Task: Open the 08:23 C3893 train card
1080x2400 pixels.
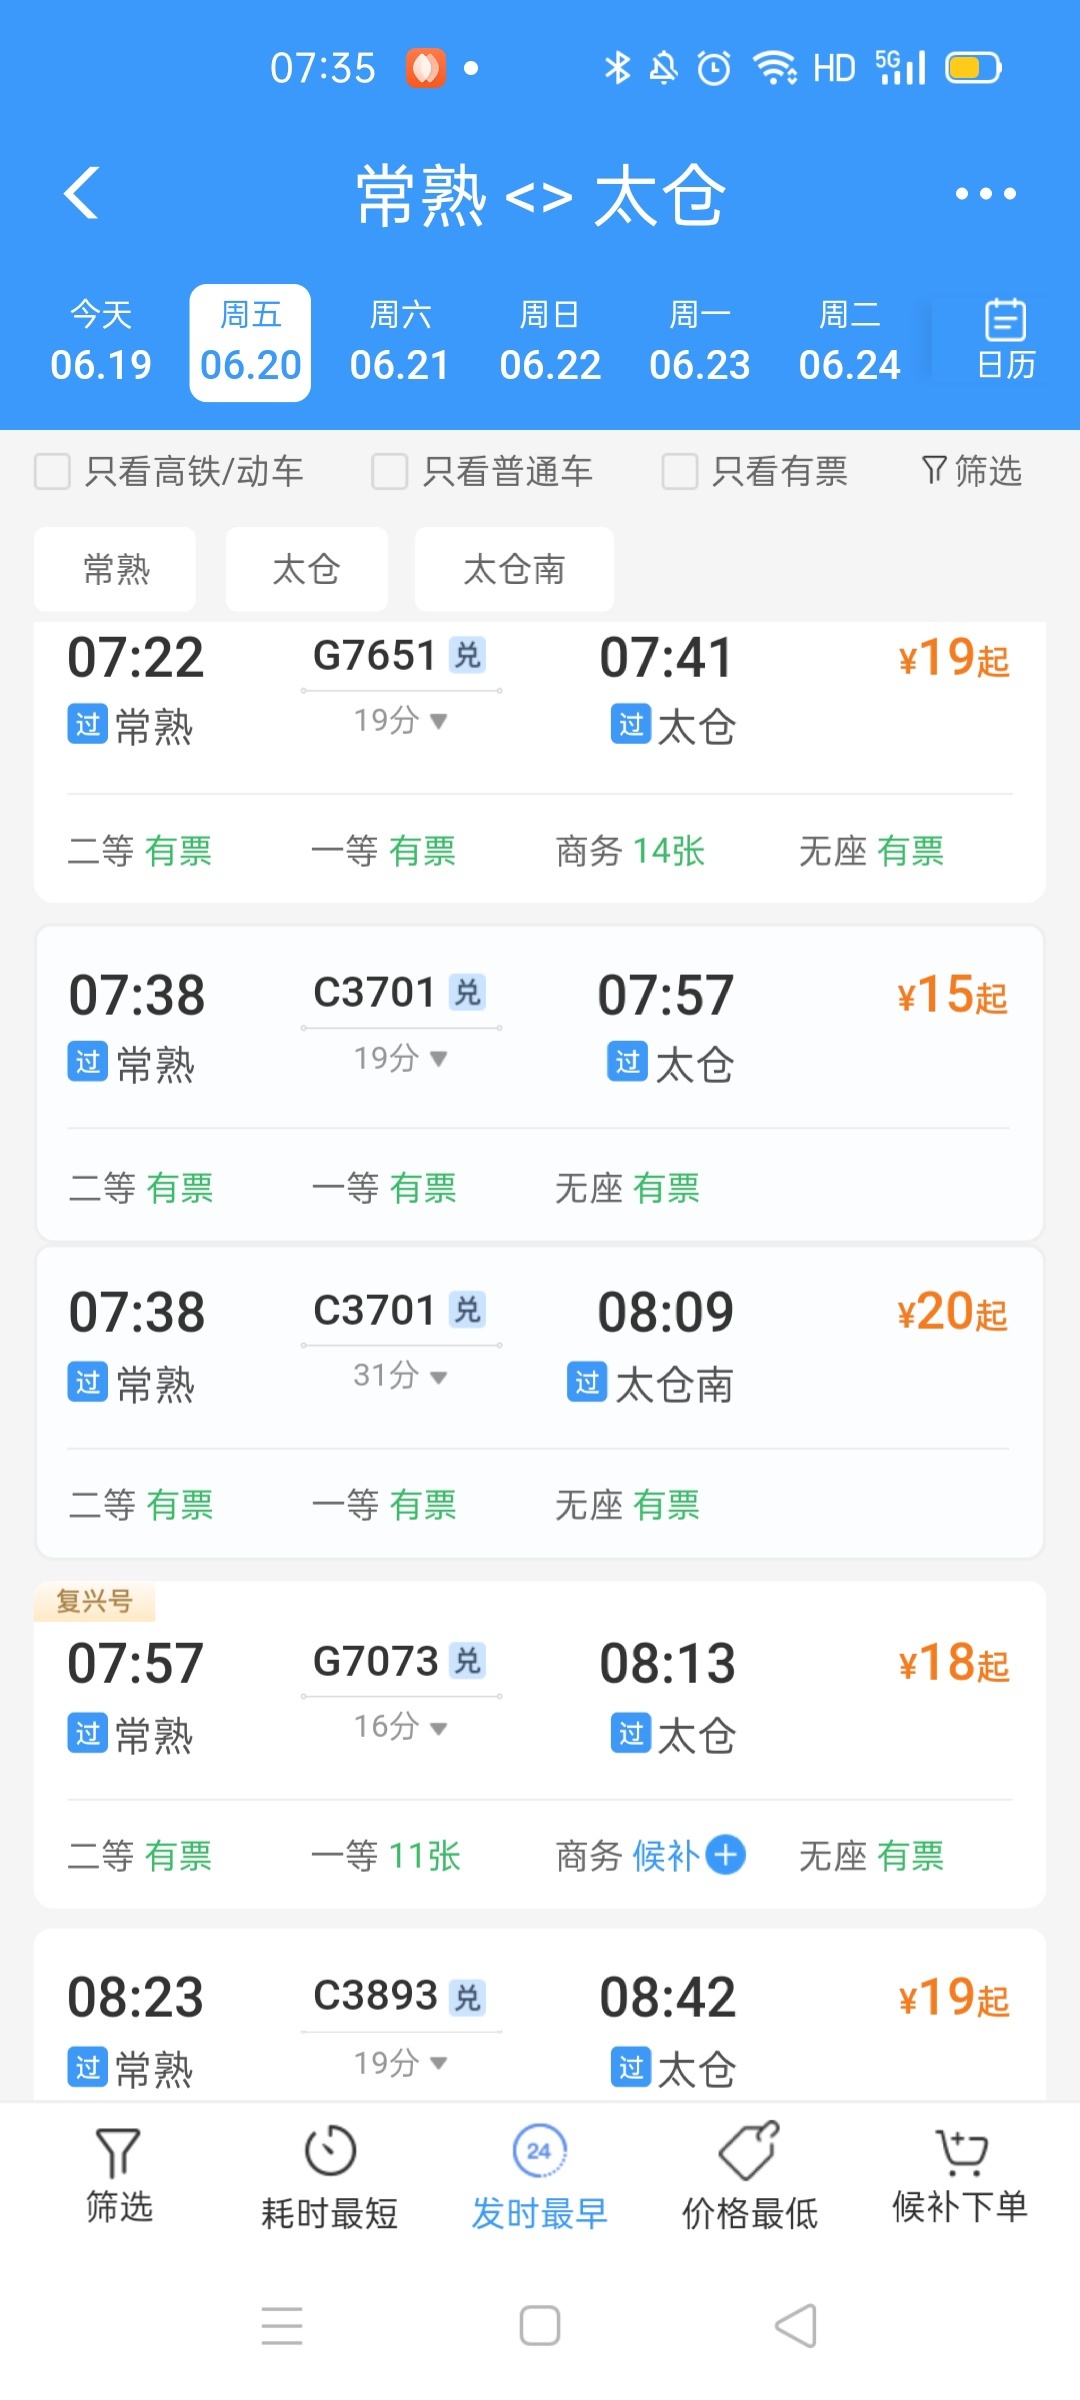Action: pyautogui.click(x=540, y=2020)
